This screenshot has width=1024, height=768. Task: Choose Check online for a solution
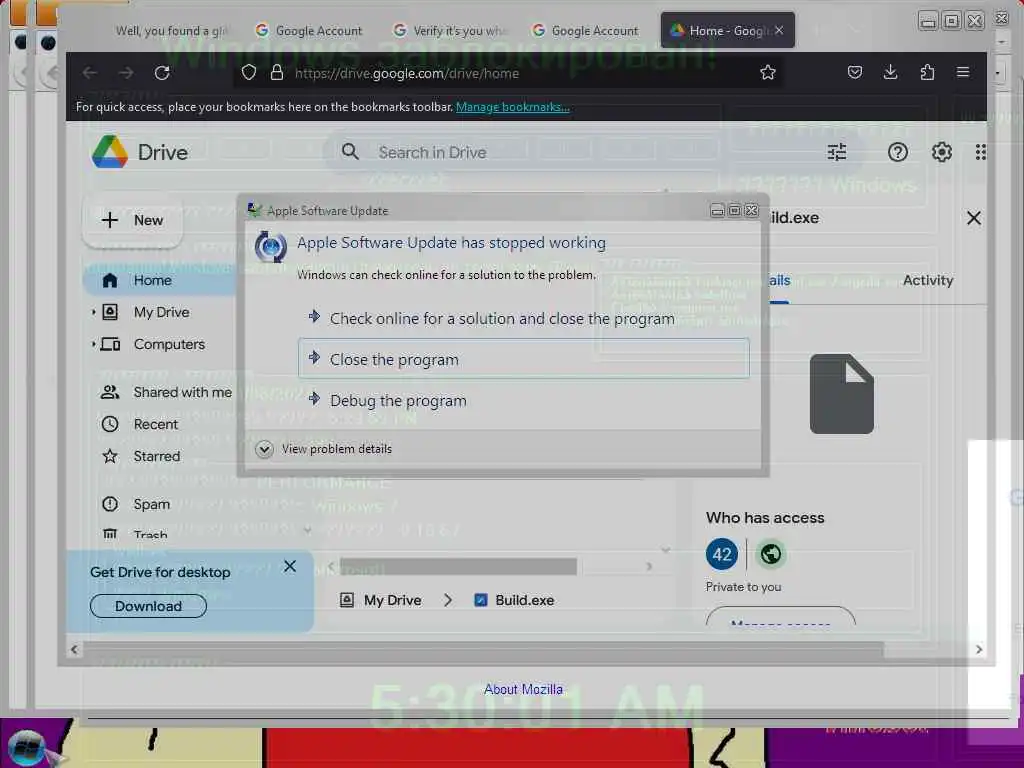click(502, 319)
